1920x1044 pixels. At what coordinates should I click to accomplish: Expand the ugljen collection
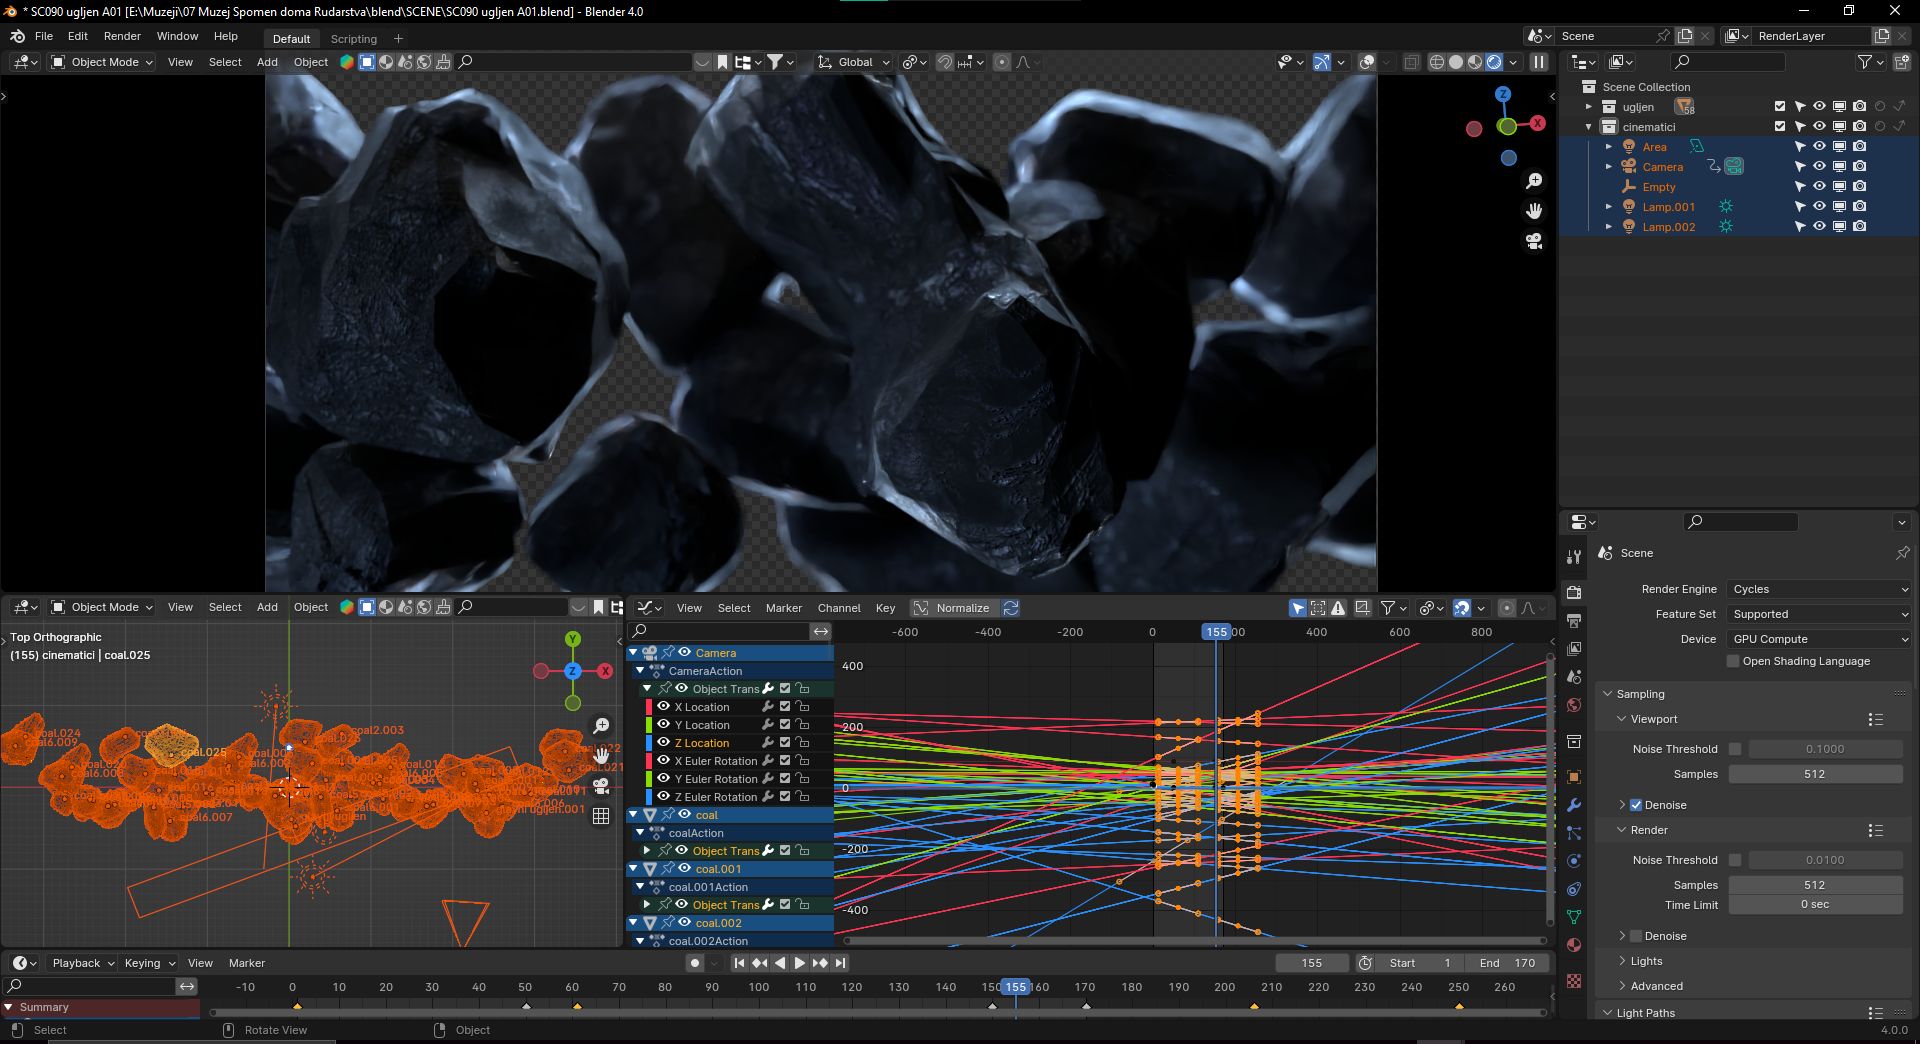pos(1588,106)
